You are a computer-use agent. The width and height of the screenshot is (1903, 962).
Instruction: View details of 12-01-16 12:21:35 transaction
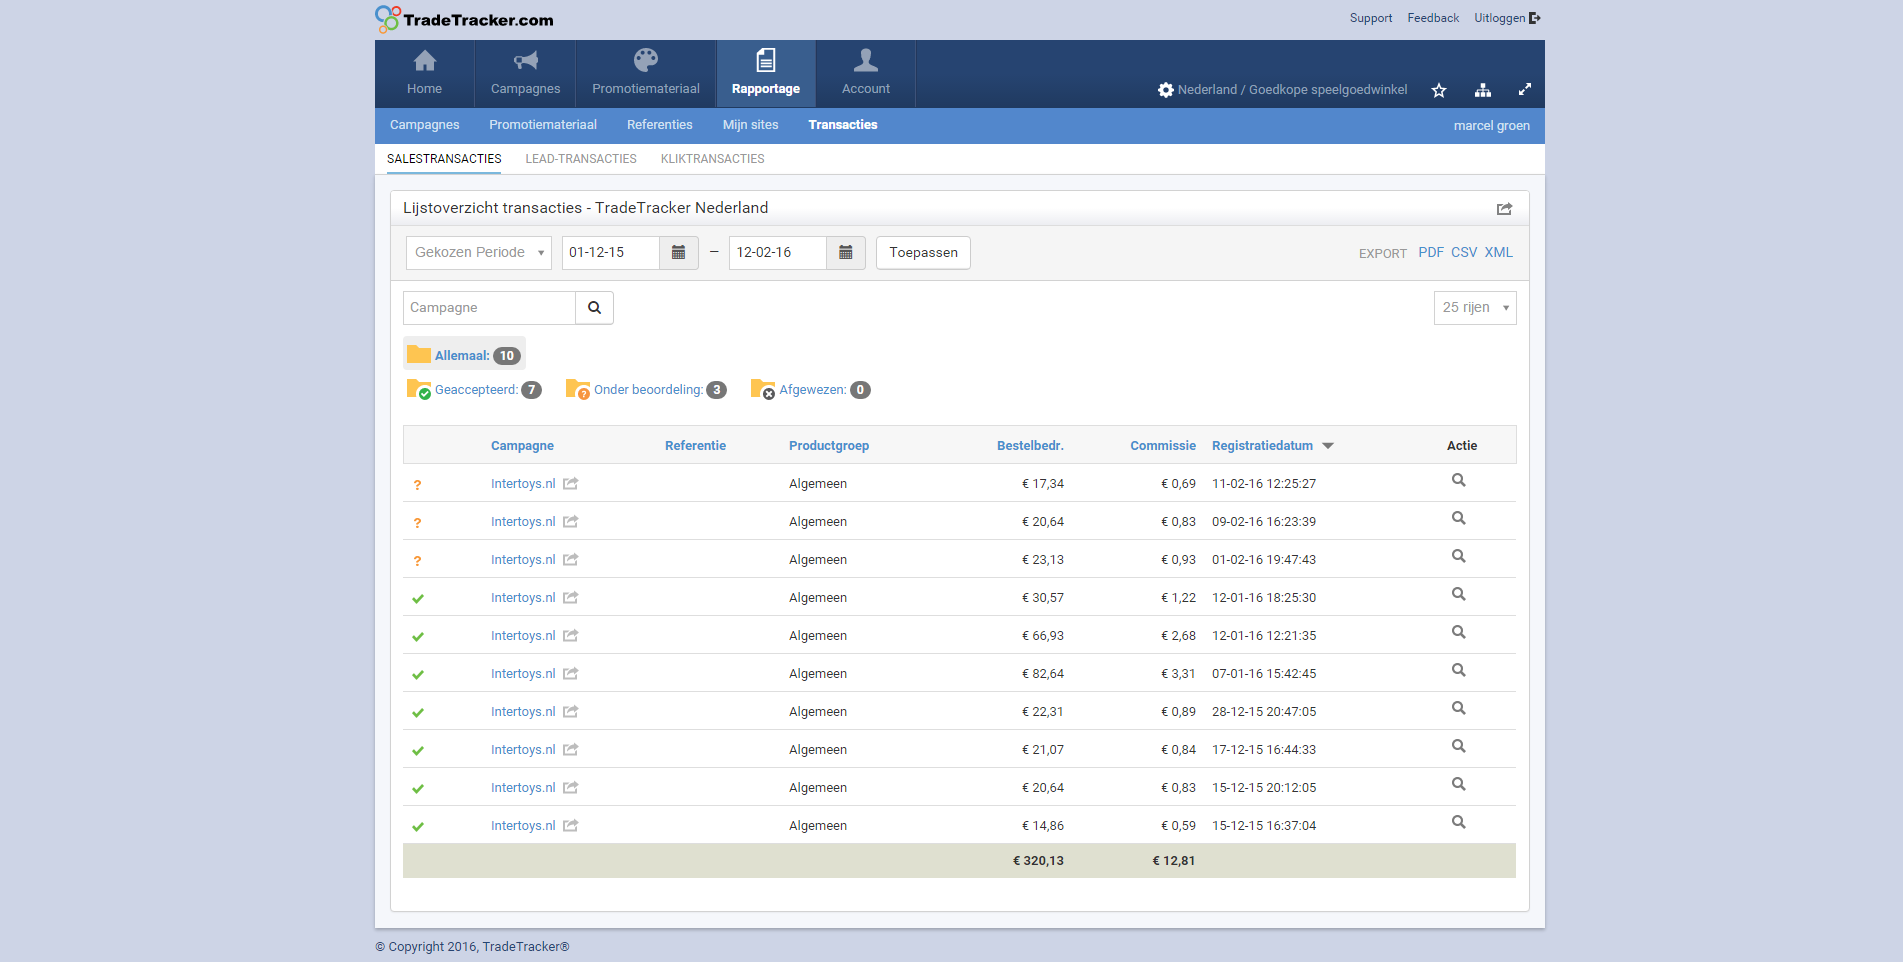pyautogui.click(x=1459, y=632)
